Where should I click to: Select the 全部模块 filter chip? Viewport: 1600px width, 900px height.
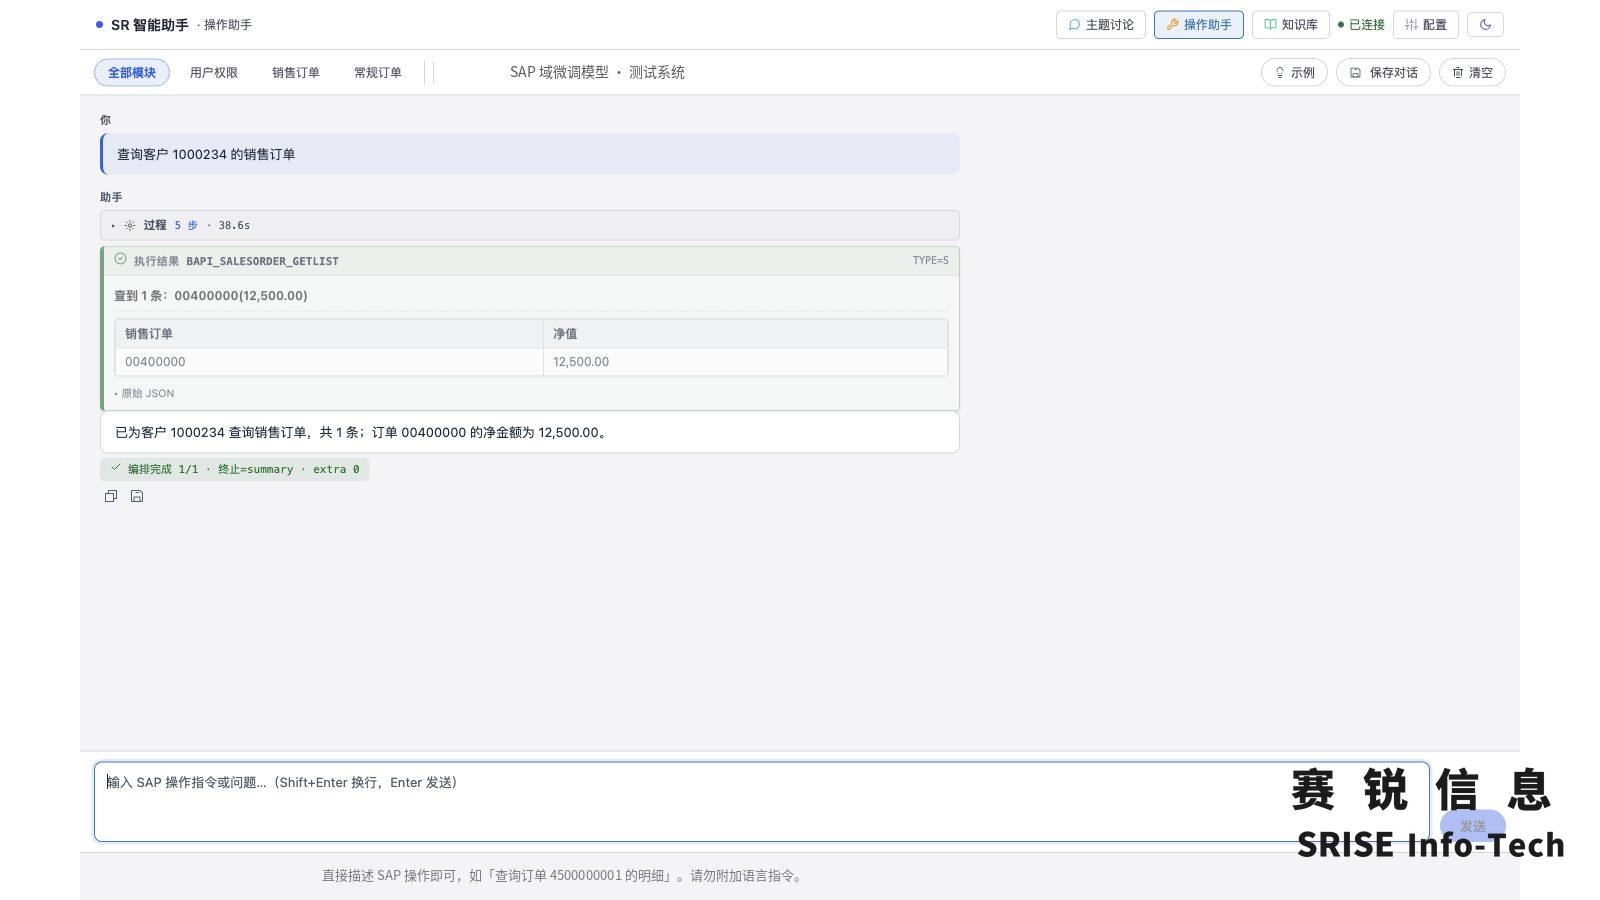132,73
